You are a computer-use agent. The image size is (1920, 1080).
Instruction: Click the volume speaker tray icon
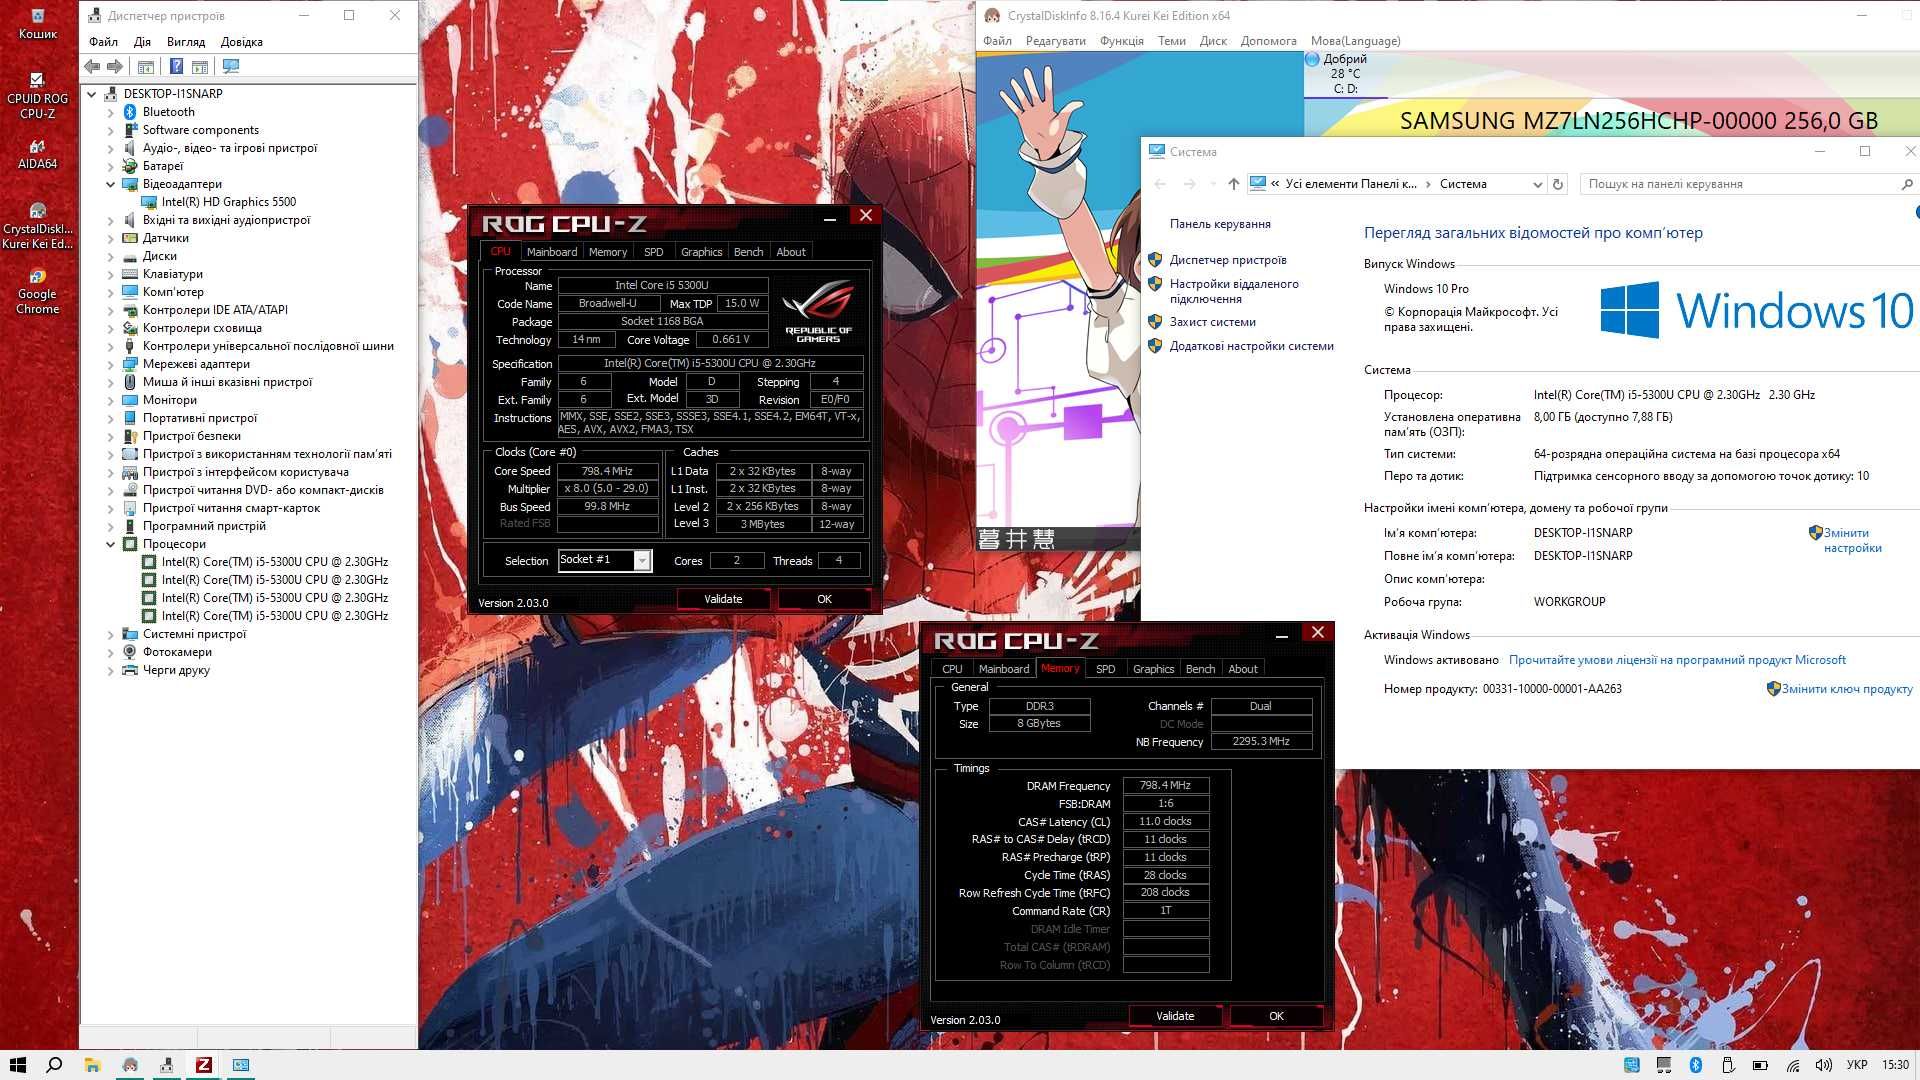coord(1824,1065)
